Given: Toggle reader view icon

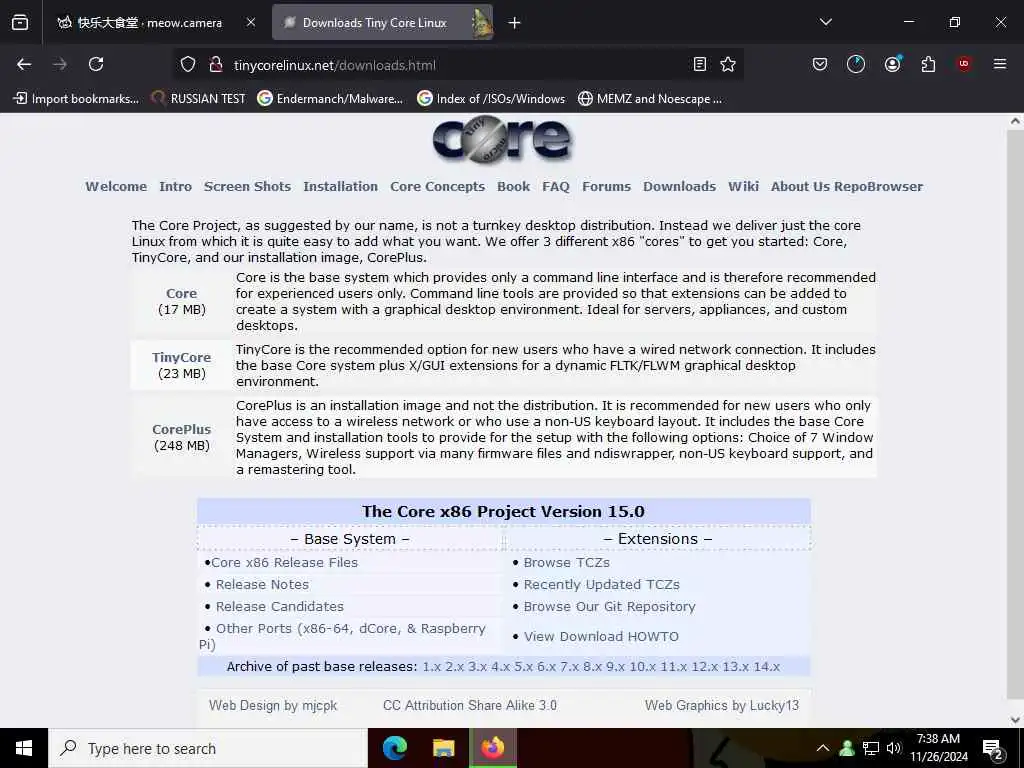Looking at the screenshot, I should pos(699,64).
